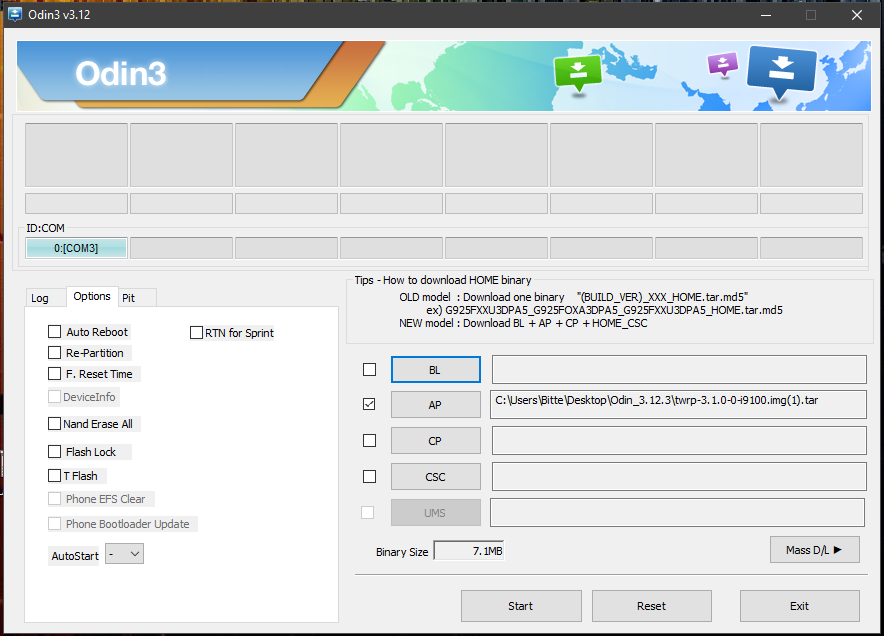Viewport: 884px width, 636px height.
Task: Open the Pit tab
Action: click(x=129, y=298)
